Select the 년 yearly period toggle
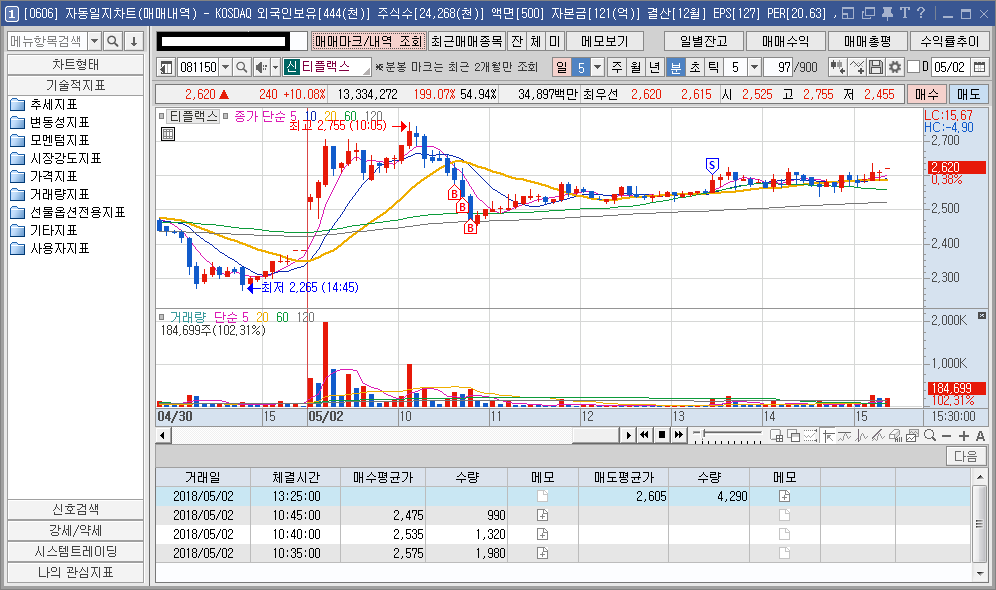Screen dimensions: 996x590 [x=655, y=67]
